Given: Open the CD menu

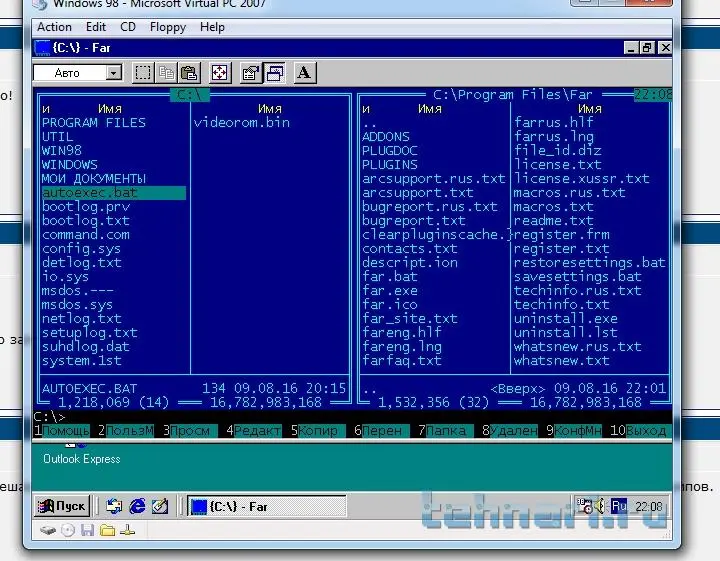Looking at the screenshot, I should pyautogui.click(x=128, y=27).
